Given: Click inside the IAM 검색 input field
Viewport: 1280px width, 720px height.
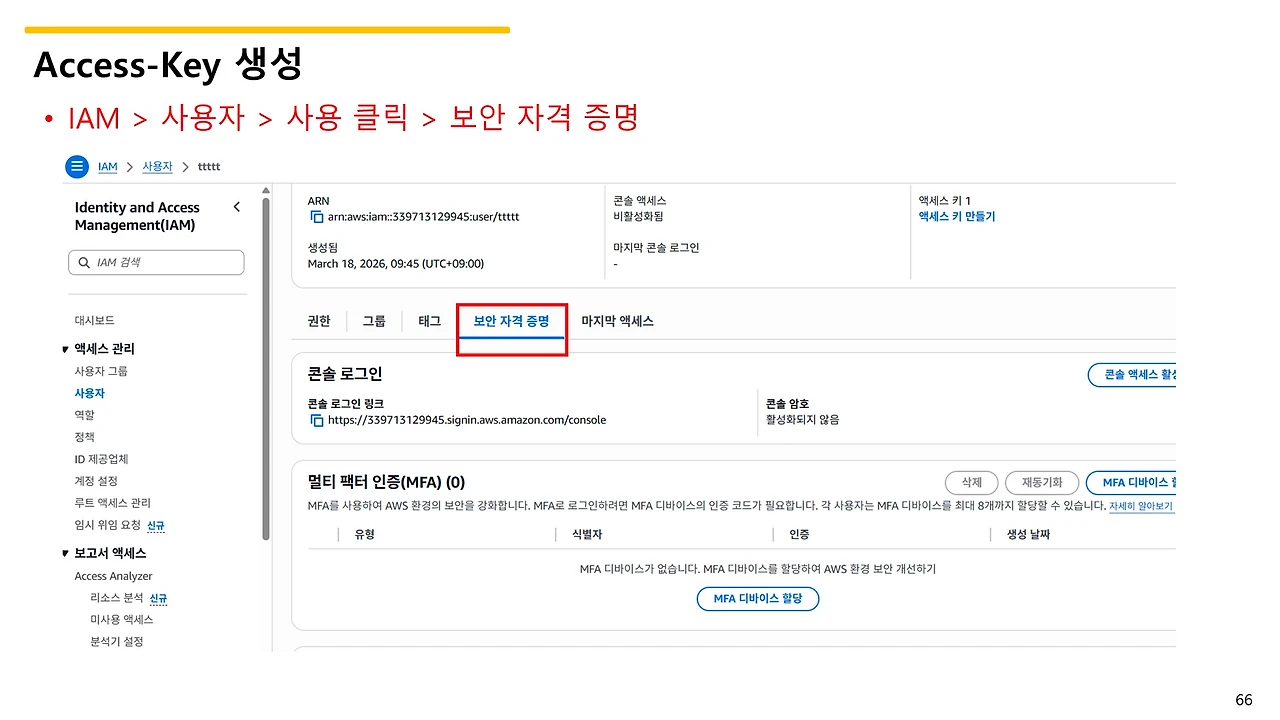Looking at the screenshot, I should [155, 262].
